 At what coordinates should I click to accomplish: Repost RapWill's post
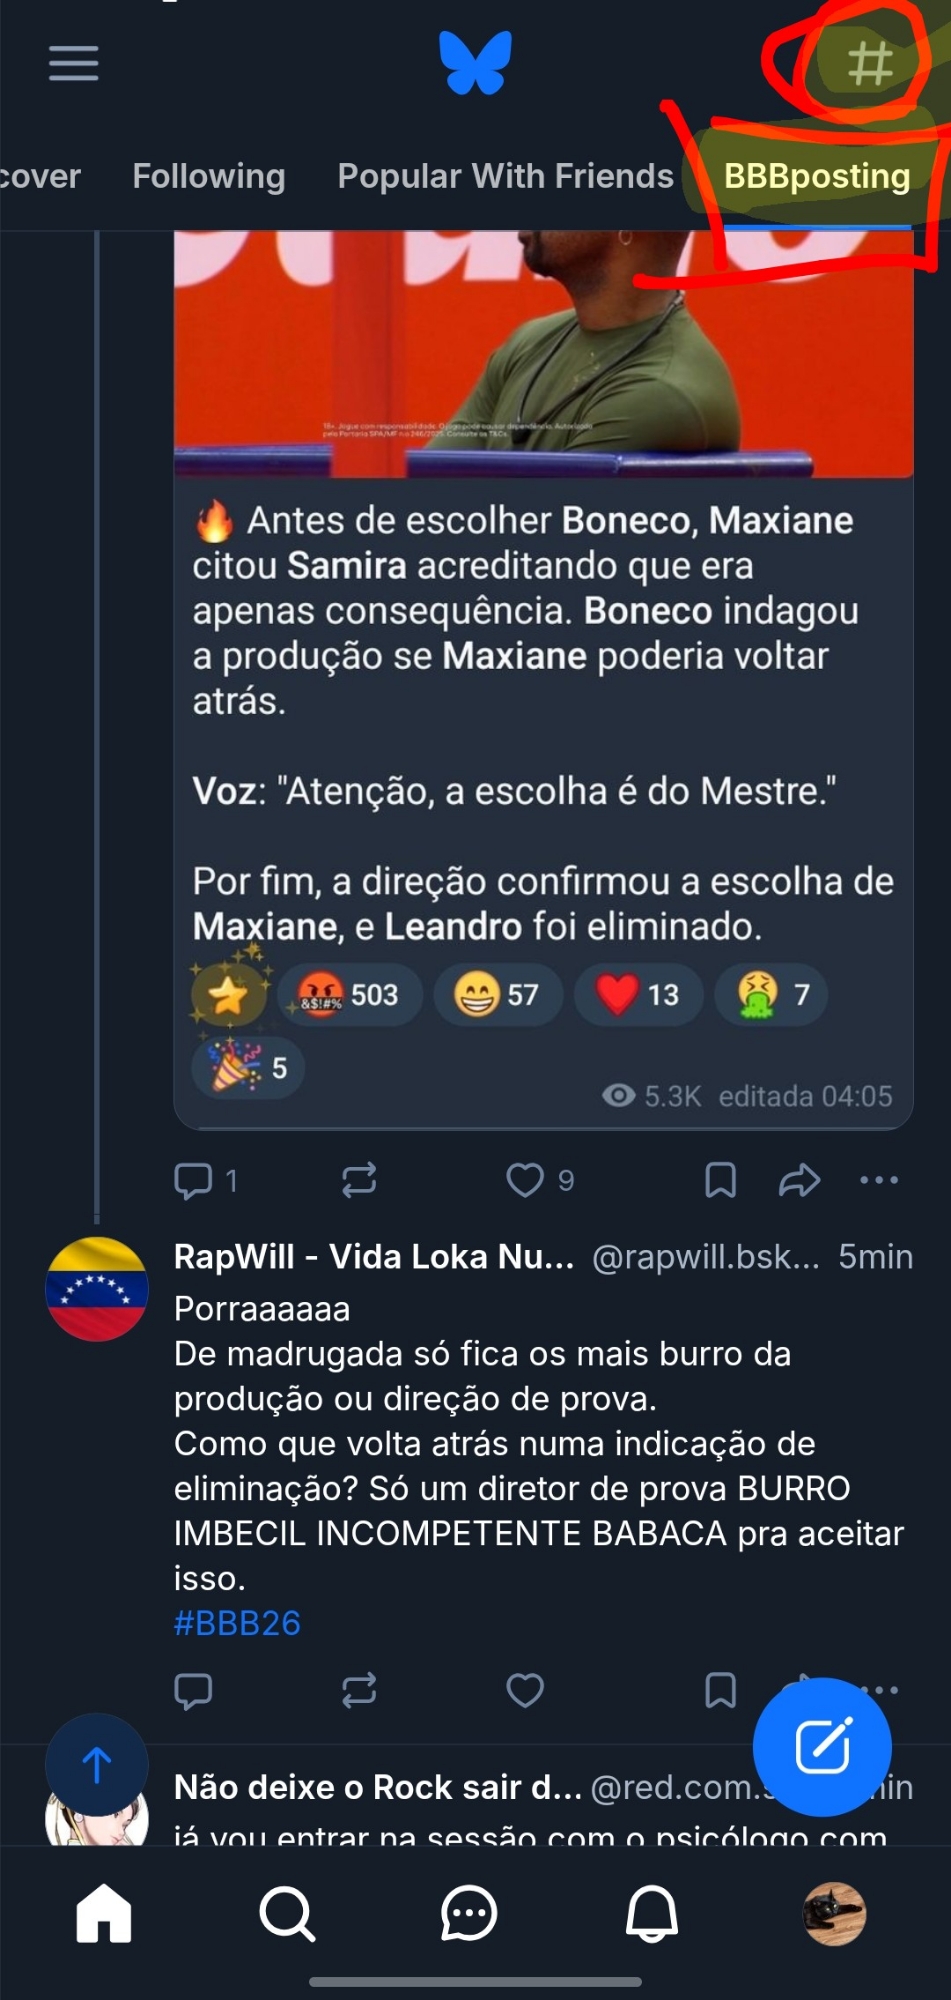tap(359, 1690)
